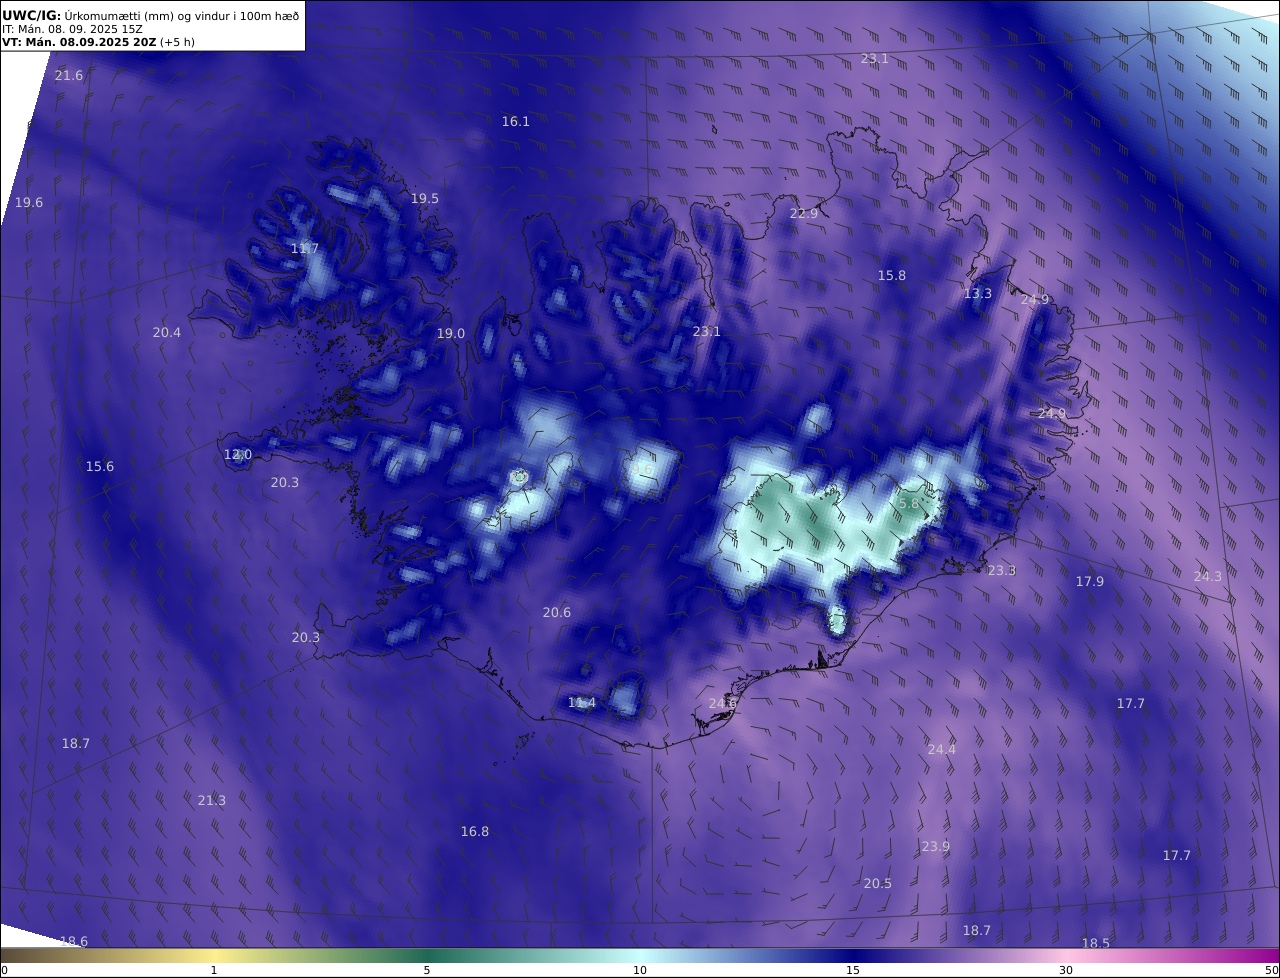Image resolution: width=1280 pixels, height=978 pixels.
Task: Click the 16.8 value label
Action: coord(475,832)
